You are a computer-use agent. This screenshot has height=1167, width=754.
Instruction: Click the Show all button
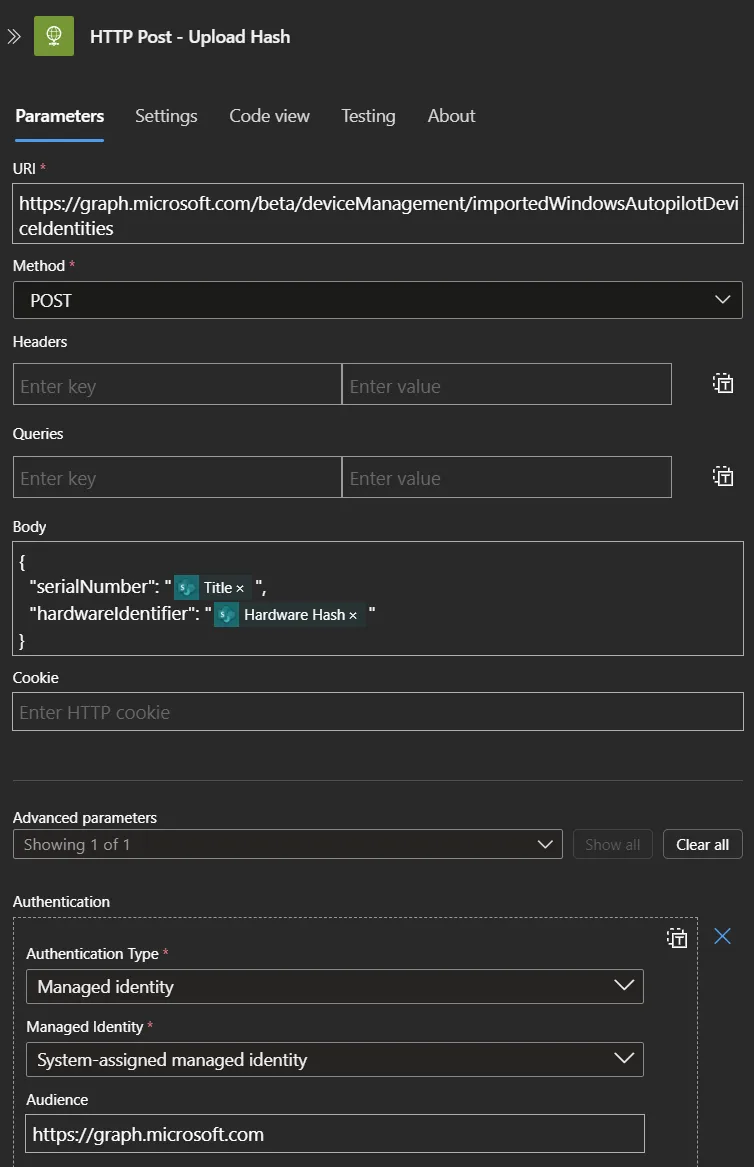coord(613,844)
